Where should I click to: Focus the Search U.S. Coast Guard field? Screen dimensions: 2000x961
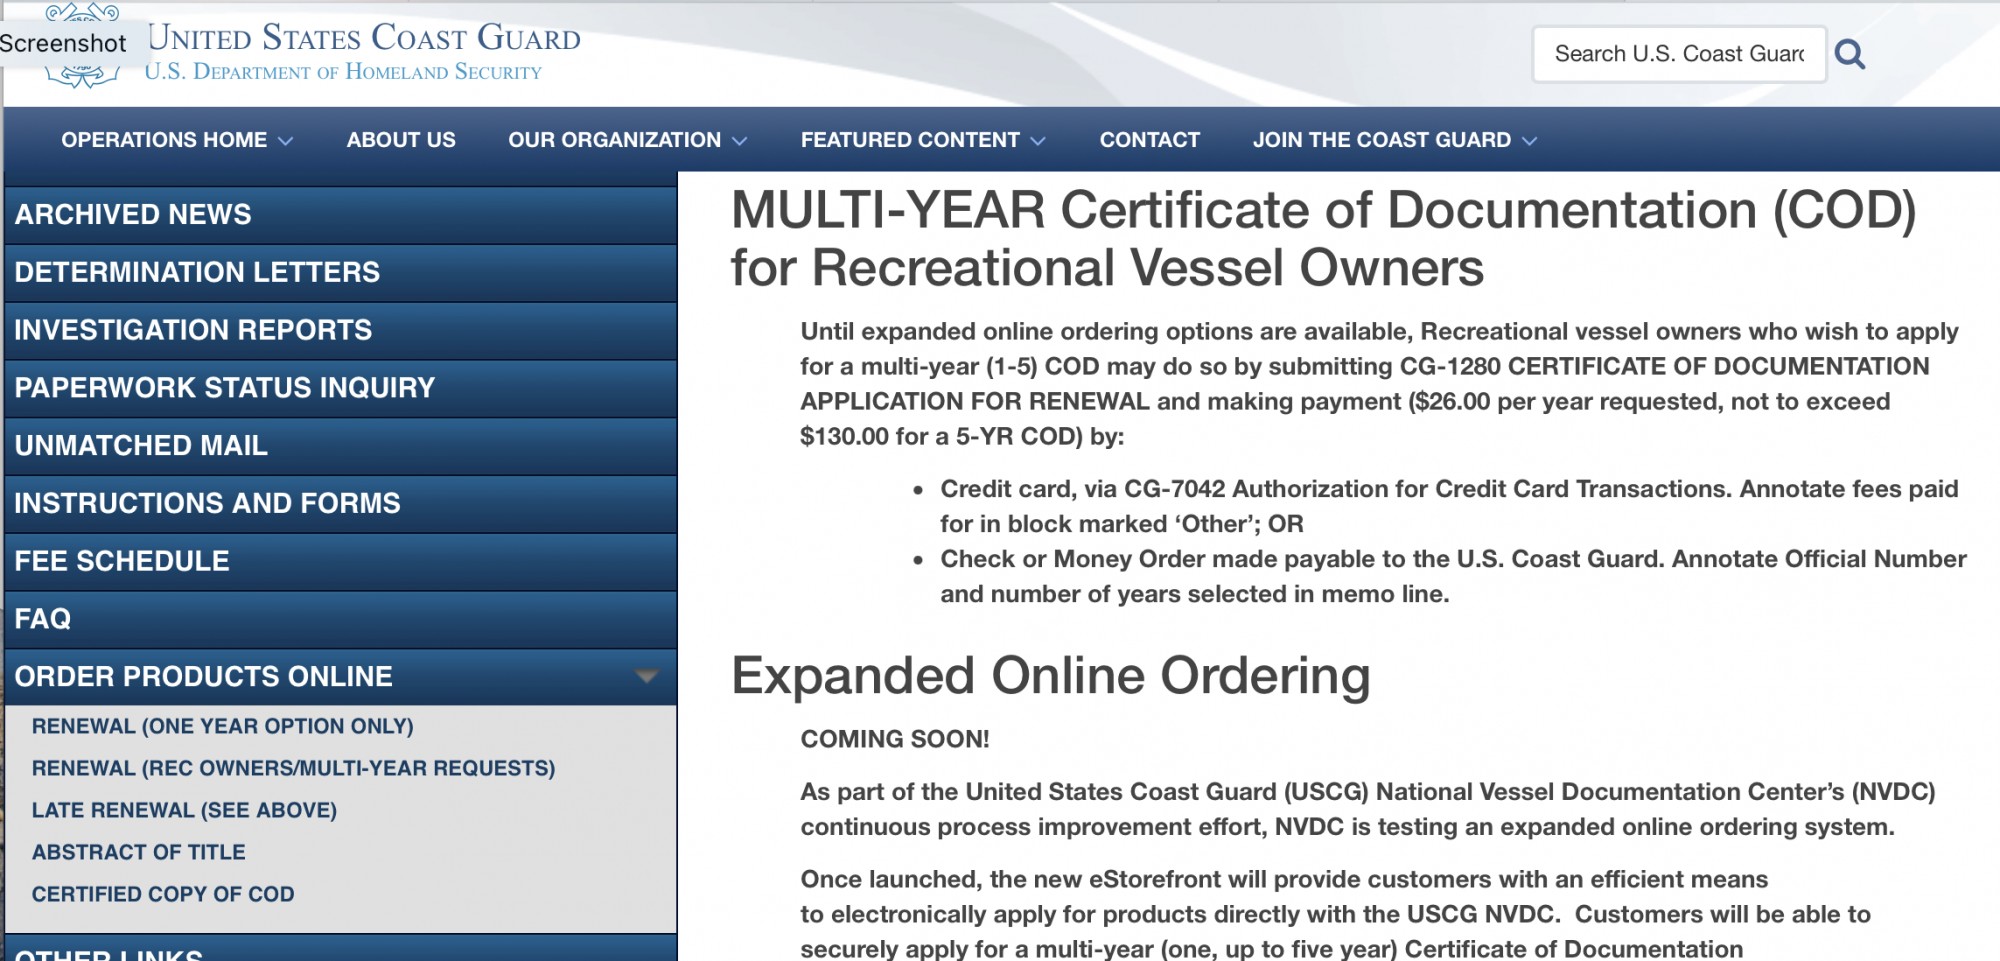tap(1679, 54)
